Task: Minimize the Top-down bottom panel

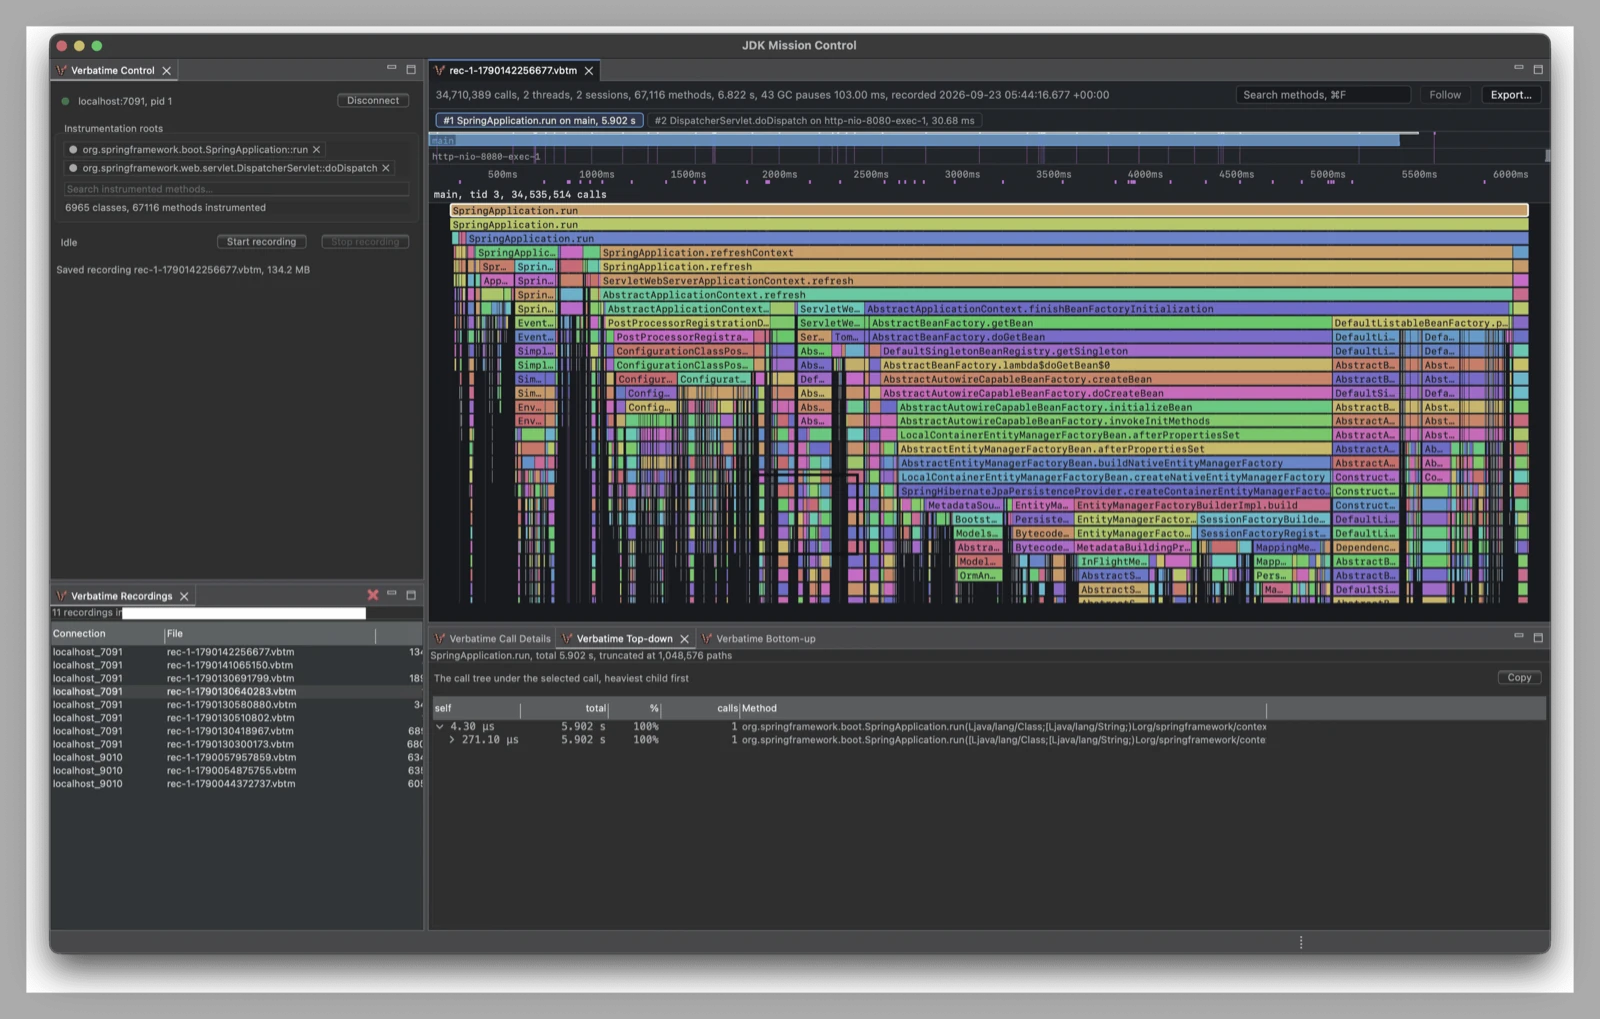Action: click(1519, 636)
